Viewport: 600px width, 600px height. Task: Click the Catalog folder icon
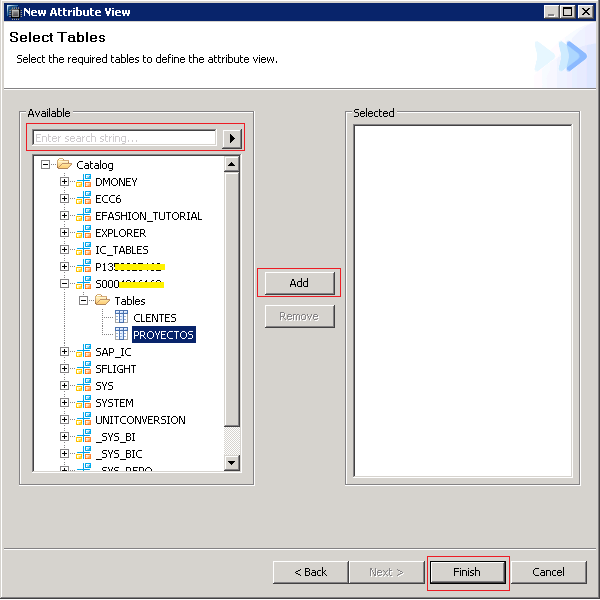pyautogui.click(x=64, y=165)
